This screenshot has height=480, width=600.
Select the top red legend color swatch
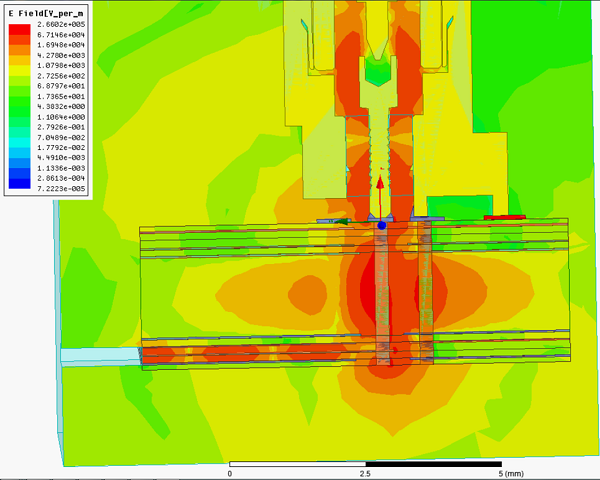(20, 27)
